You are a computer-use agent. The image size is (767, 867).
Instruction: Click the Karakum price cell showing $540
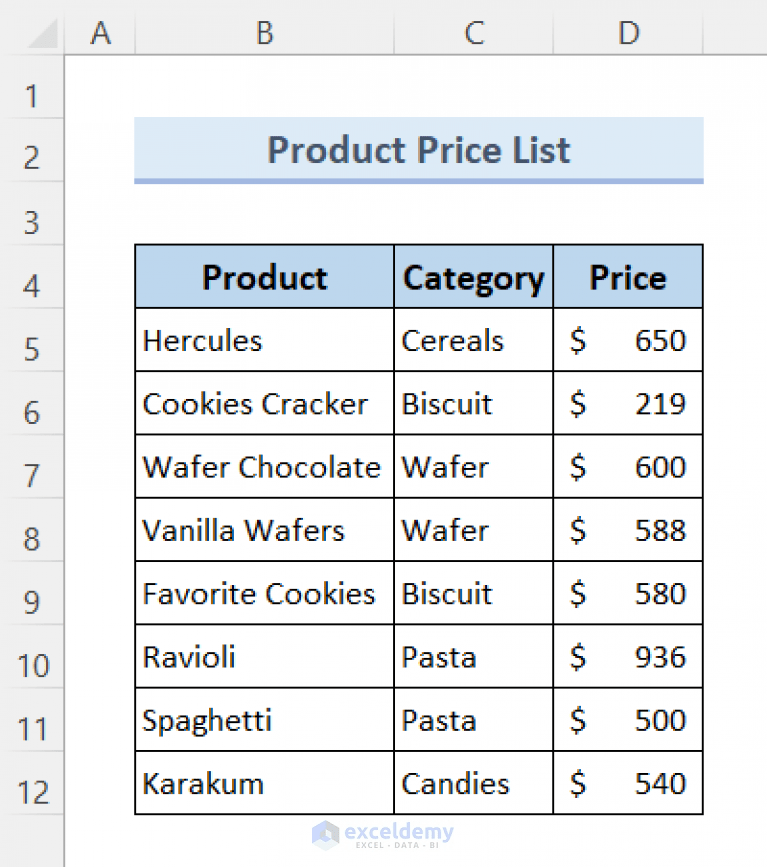(628, 784)
